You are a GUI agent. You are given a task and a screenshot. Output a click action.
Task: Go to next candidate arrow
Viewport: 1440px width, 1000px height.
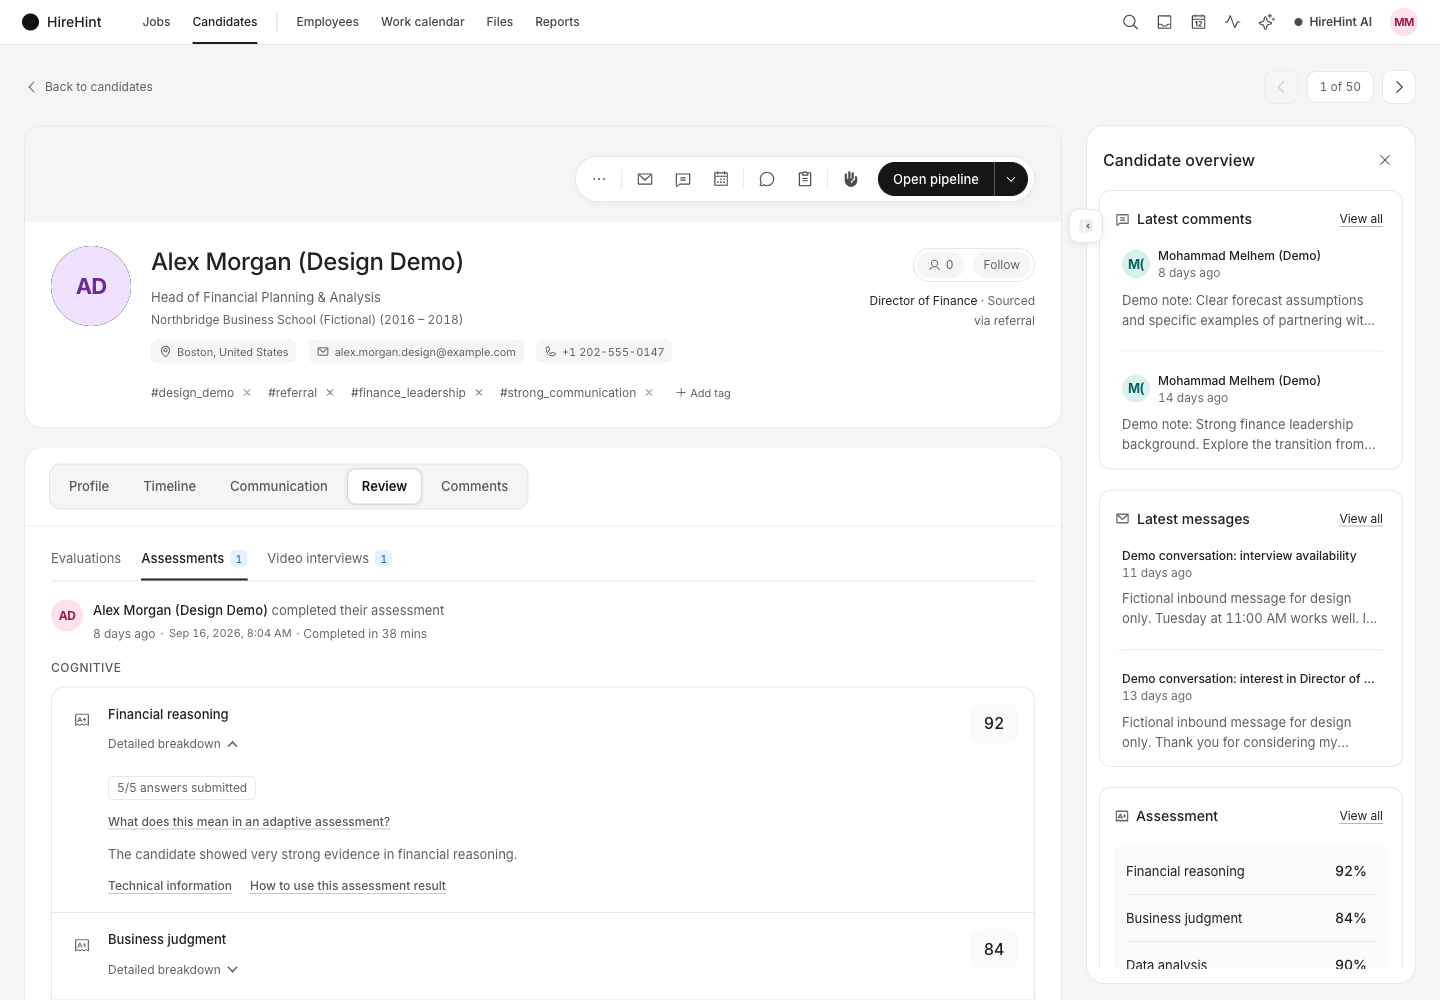pos(1399,87)
